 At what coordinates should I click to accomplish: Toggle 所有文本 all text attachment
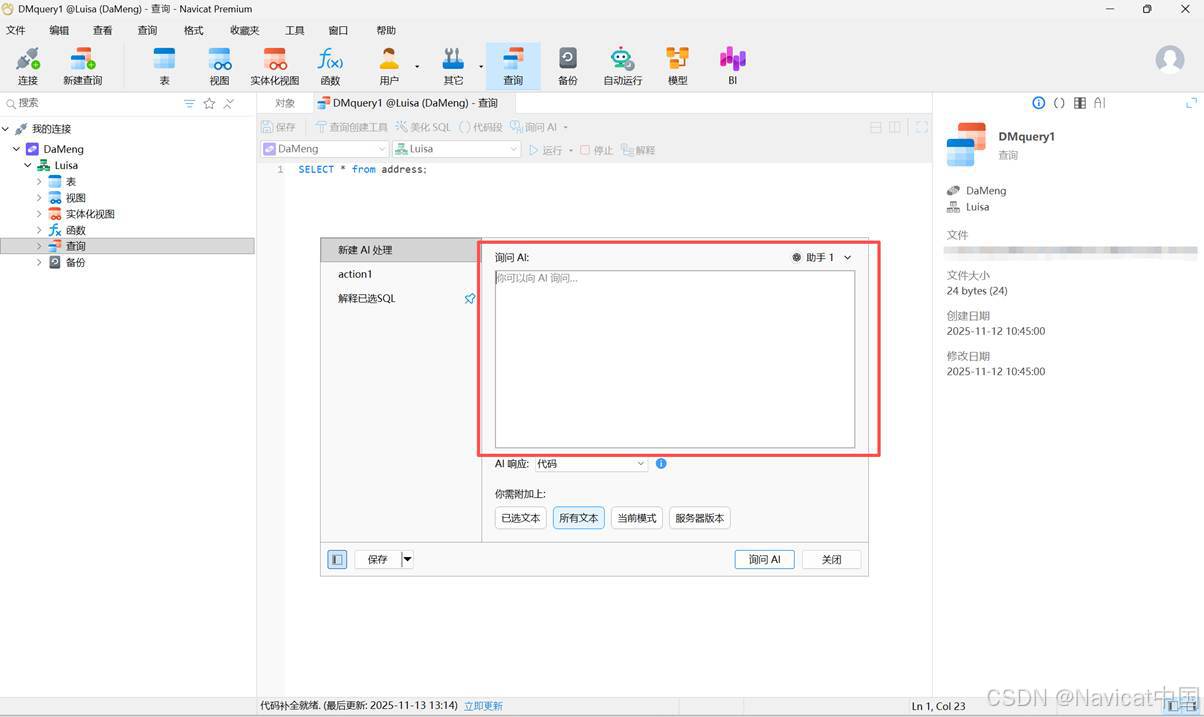(x=579, y=518)
